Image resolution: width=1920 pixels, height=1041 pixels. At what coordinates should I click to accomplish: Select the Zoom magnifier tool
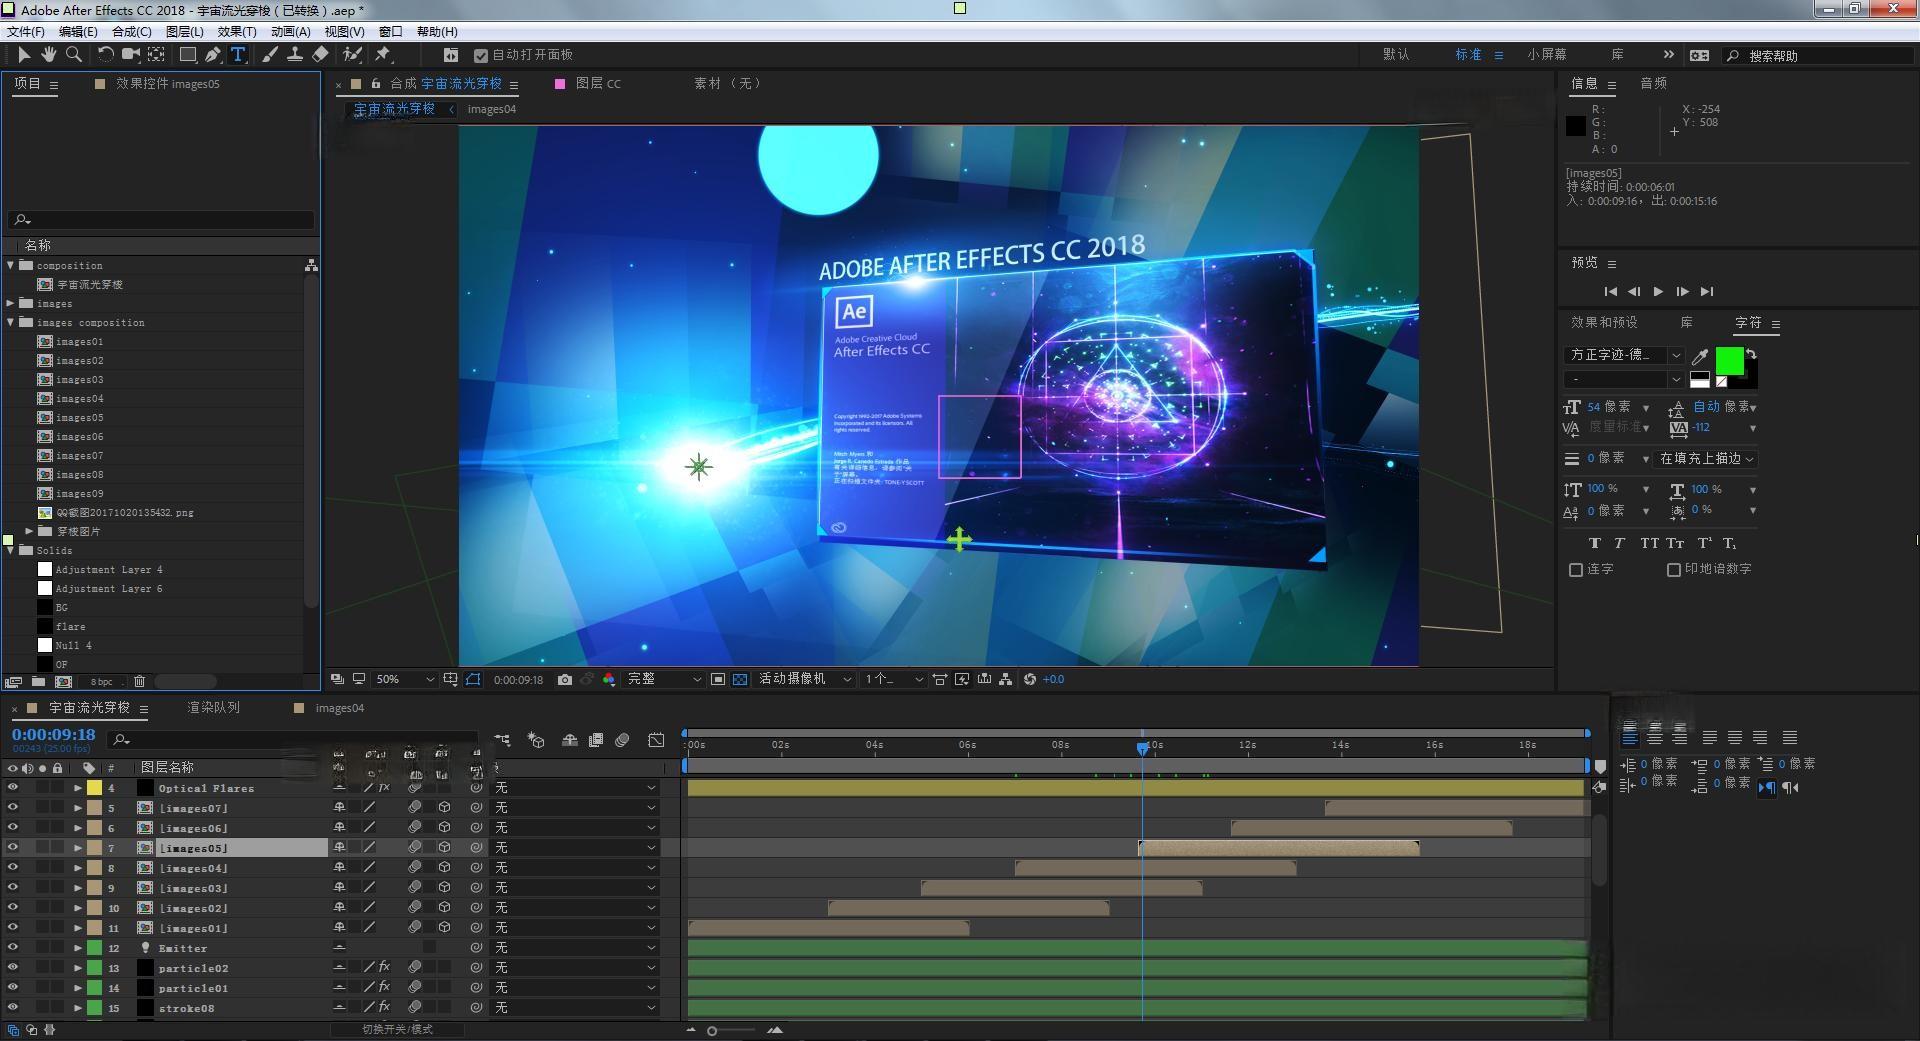coord(73,55)
